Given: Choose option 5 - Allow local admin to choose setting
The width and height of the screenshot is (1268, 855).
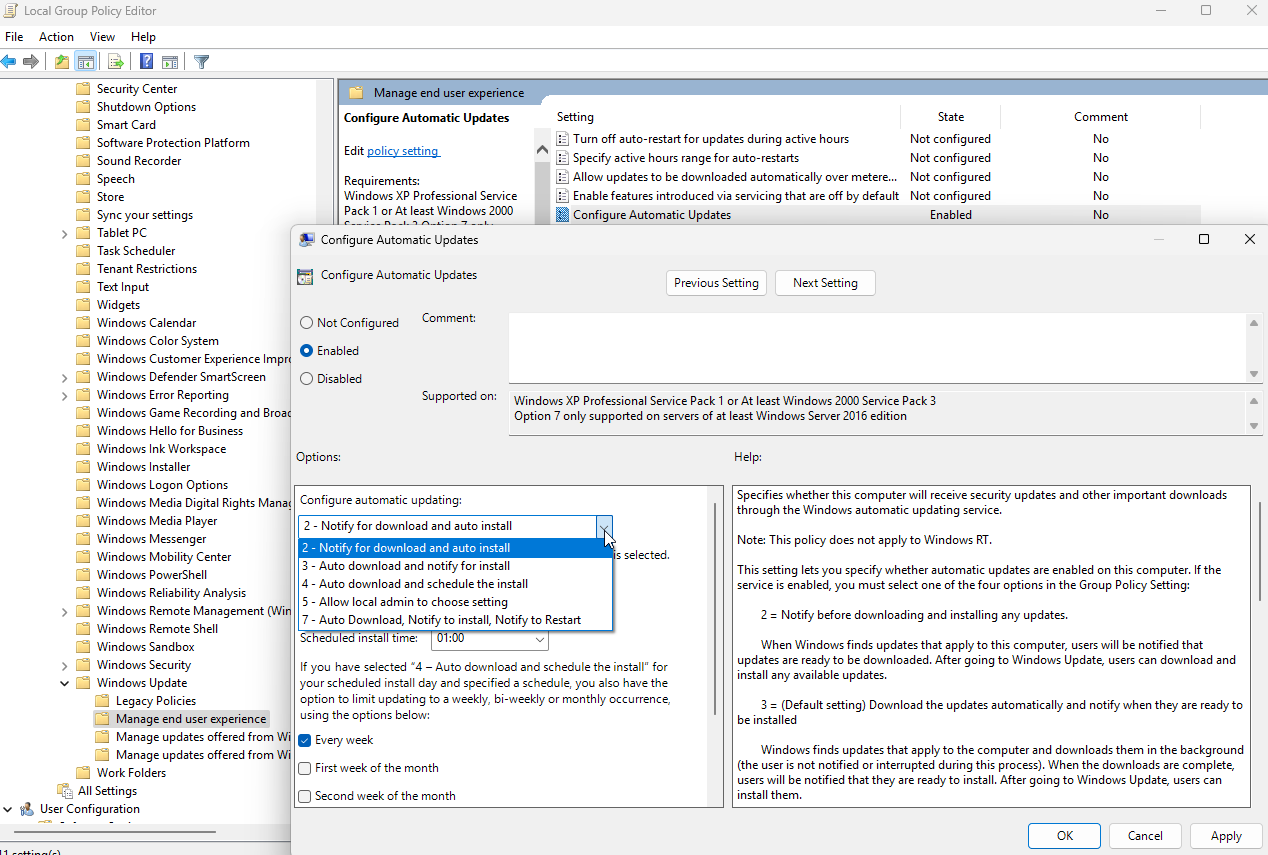Looking at the screenshot, I should [x=455, y=602].
